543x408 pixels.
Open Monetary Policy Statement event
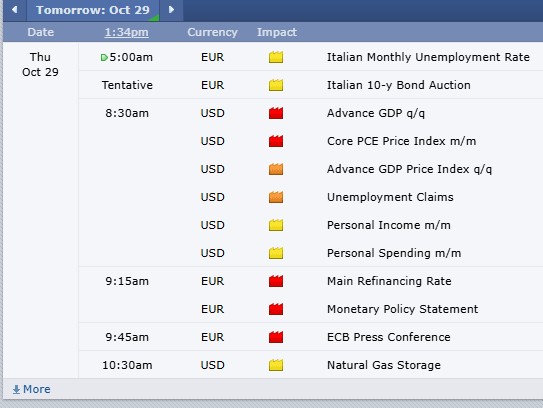point(402,309)
